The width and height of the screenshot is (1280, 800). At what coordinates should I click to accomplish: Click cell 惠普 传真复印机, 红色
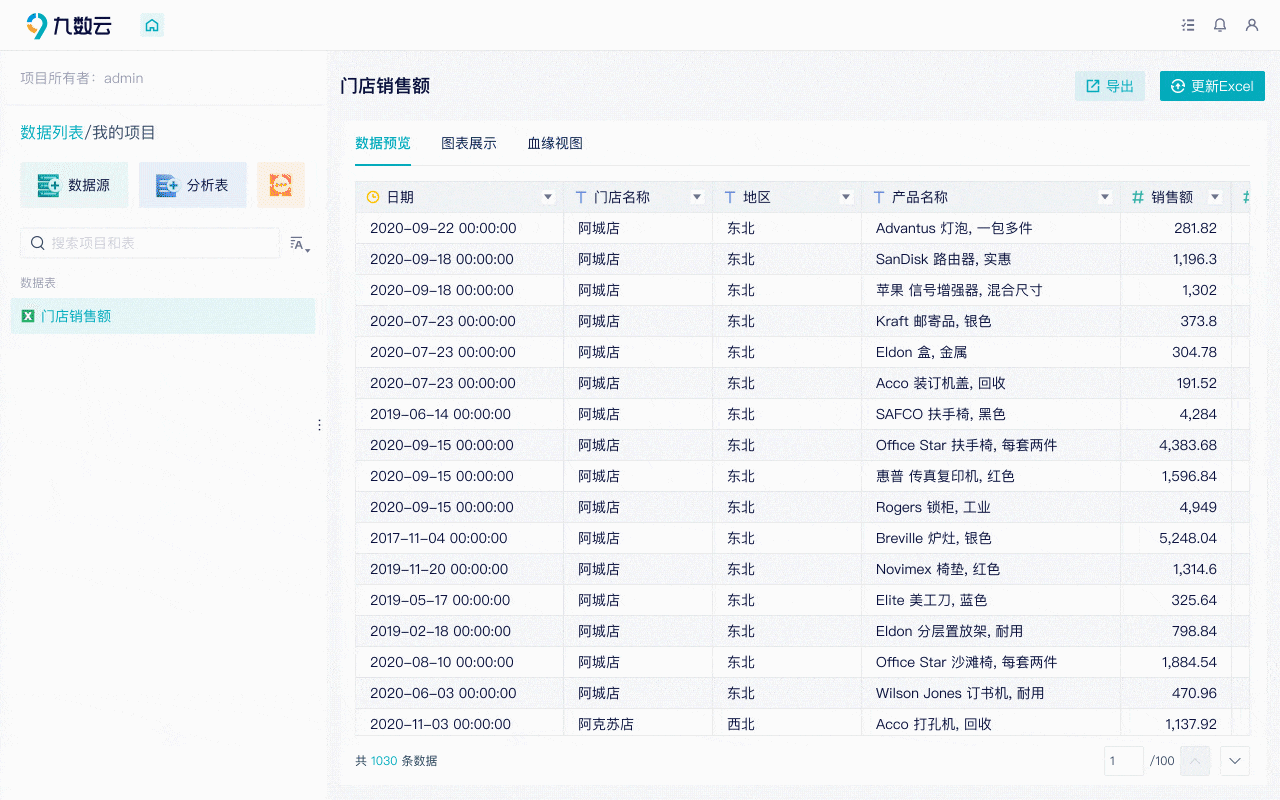point(990,476)
